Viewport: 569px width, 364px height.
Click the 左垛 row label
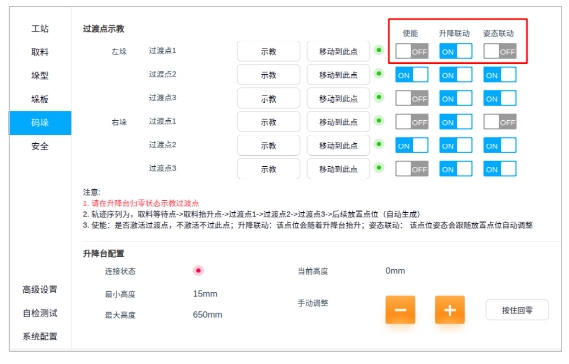[x=119, y=52]
